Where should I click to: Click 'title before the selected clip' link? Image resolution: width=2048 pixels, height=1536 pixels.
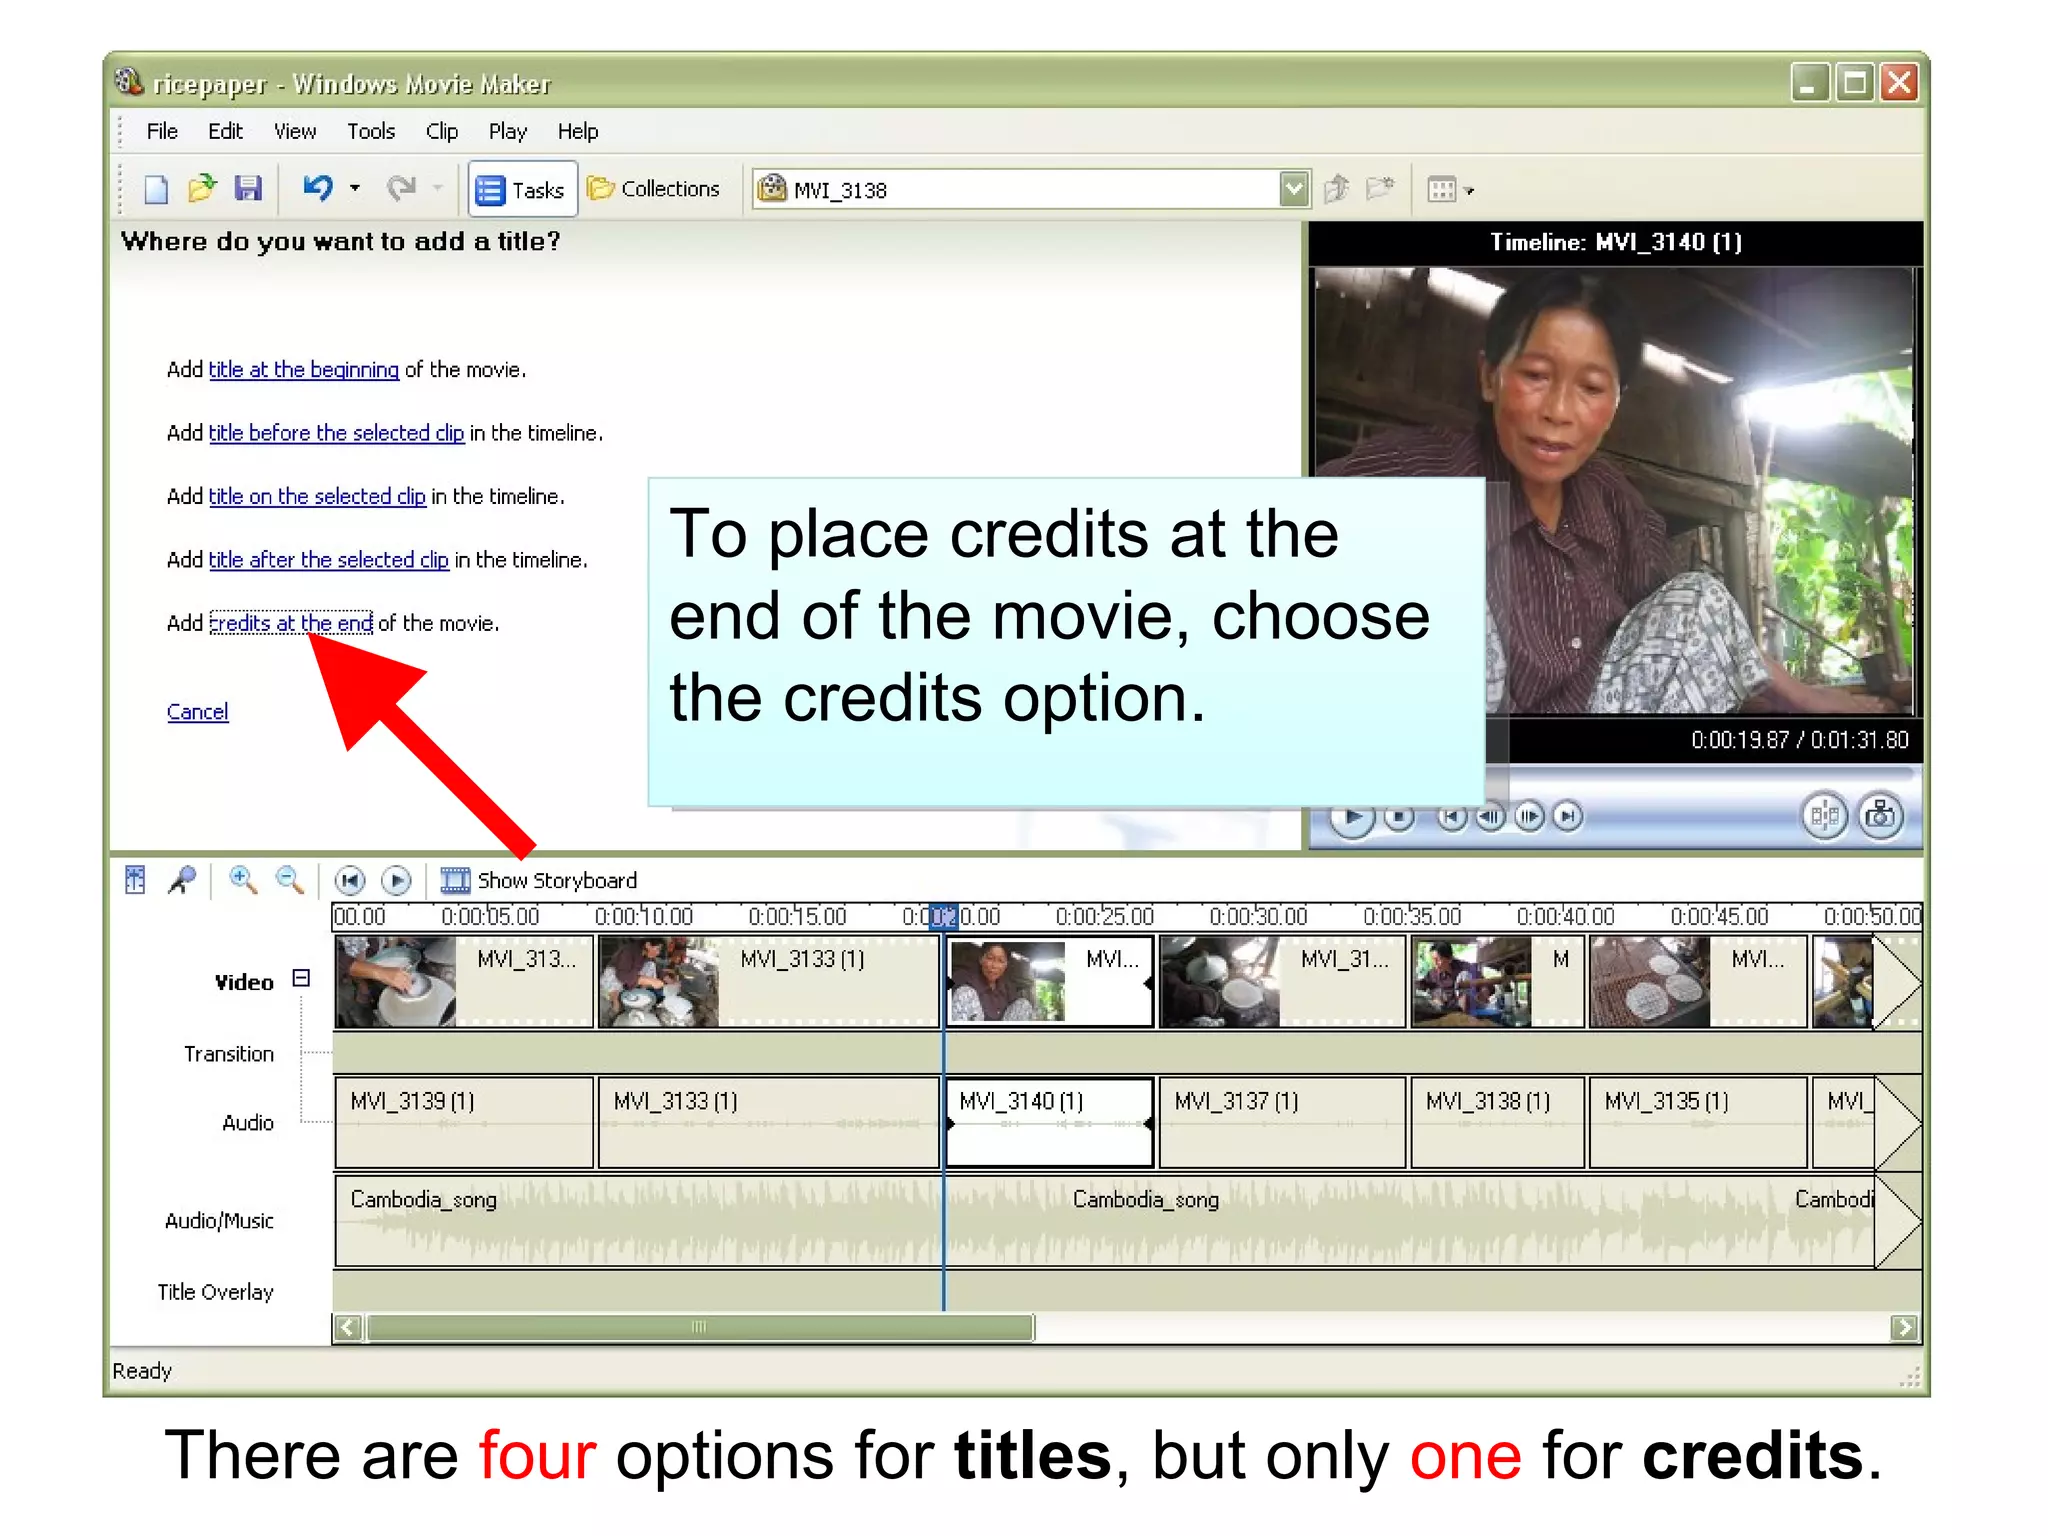[x=336, y=433]
